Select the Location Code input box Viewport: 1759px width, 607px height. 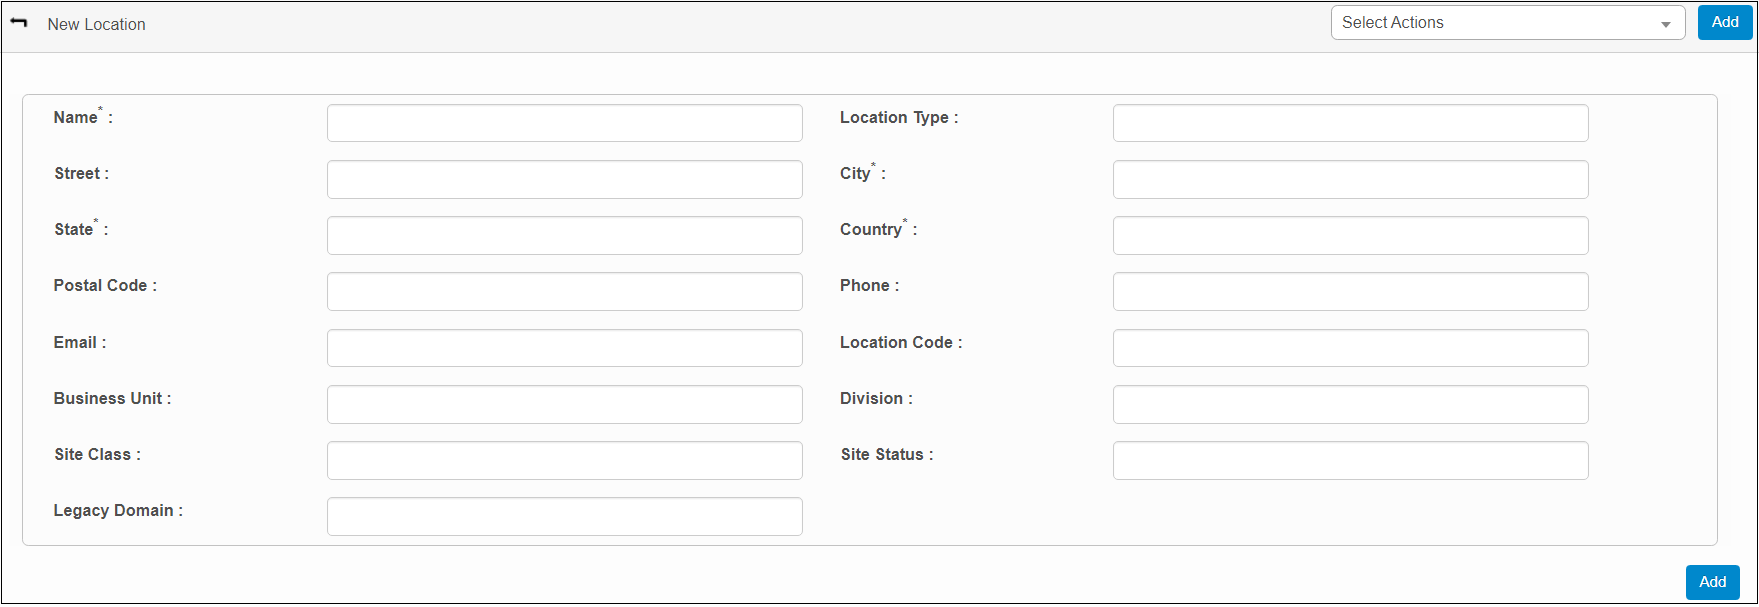pos(1350,348)
